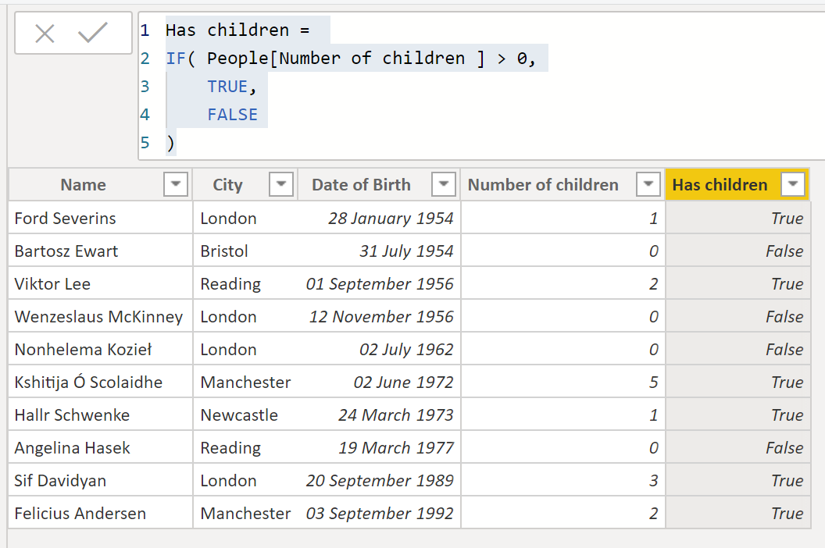Click the Date of Birth column header
The width and height of the screenshot is (825, 548).
[361, 185]
